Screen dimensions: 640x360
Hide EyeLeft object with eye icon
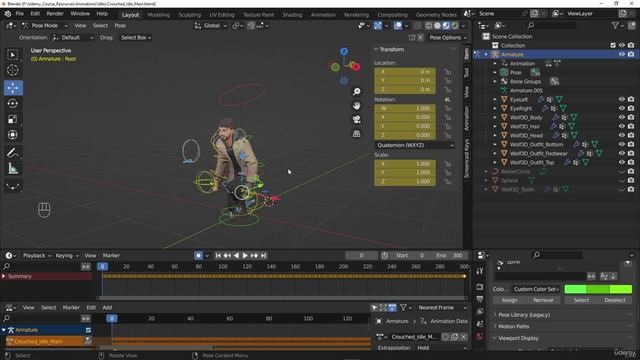coord(622,99)
